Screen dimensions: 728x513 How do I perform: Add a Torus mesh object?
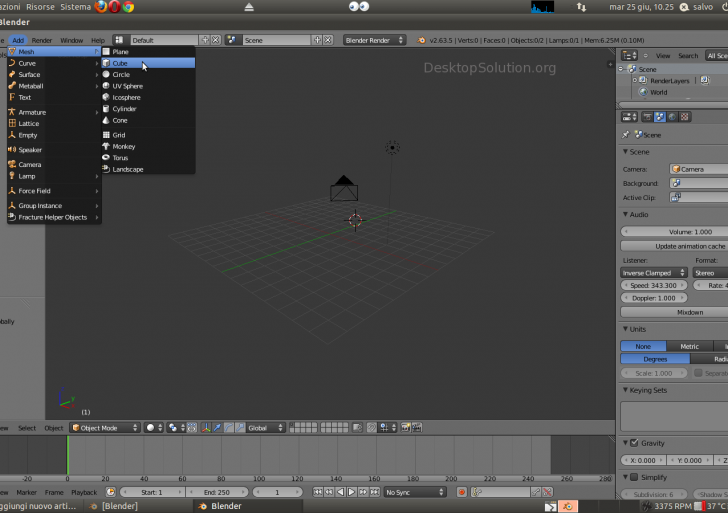click(120, 158)
